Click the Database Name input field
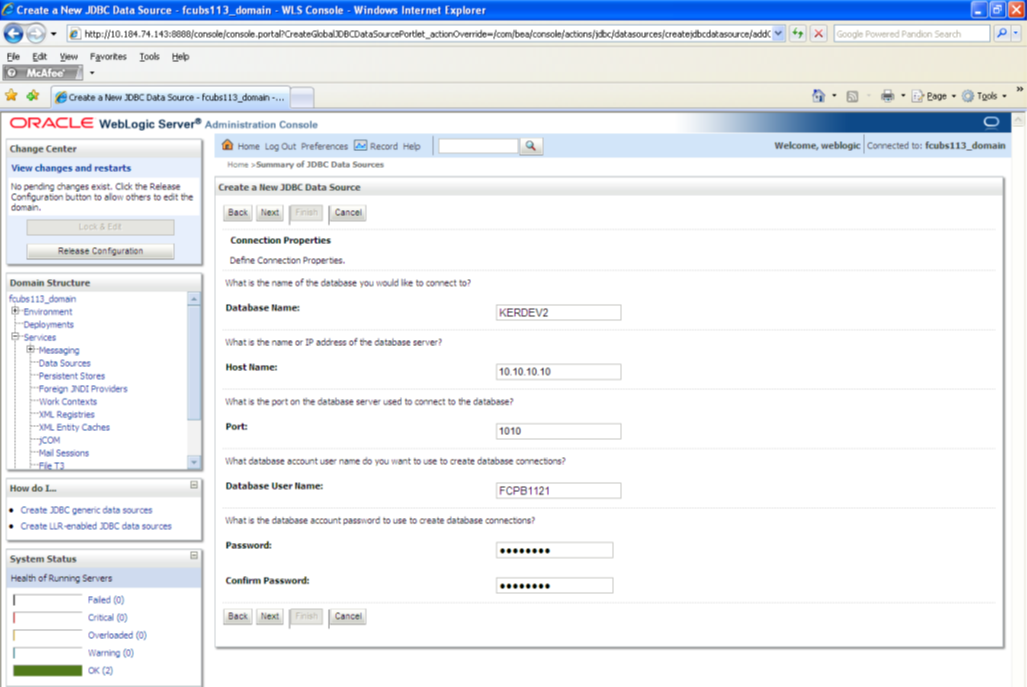This screenshot has width=1027, height=687. (x=558, y=312)
